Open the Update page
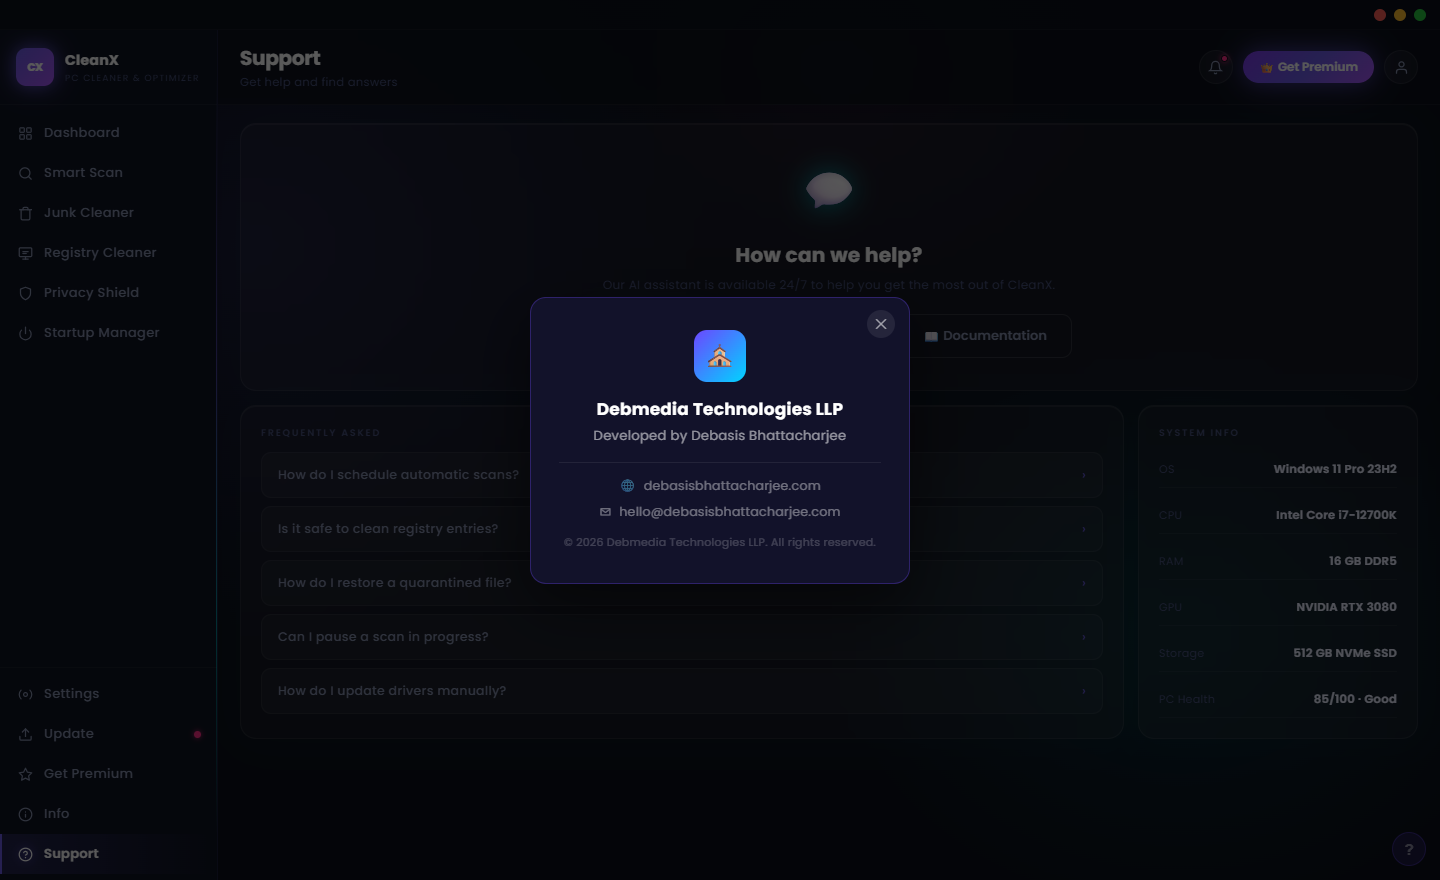 [108, 734]
